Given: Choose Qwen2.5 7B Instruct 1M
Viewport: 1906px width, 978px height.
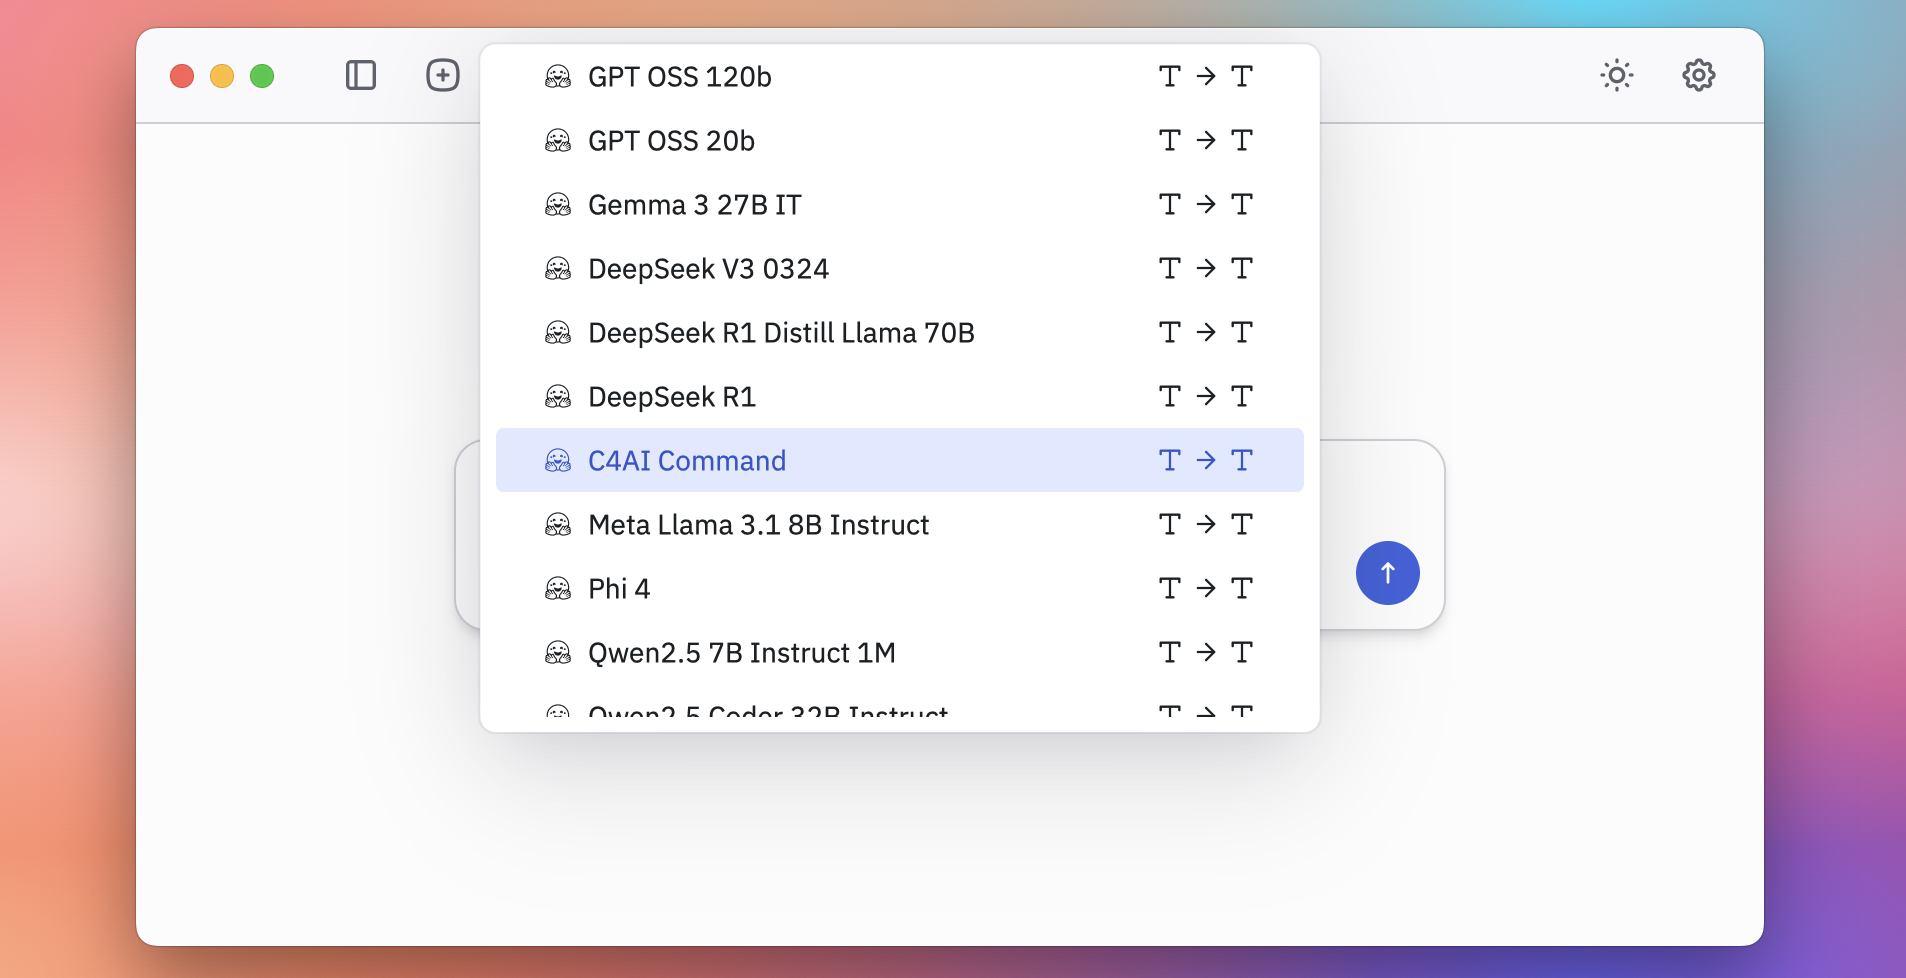Looking at the screenshot, I should [741, 653].
